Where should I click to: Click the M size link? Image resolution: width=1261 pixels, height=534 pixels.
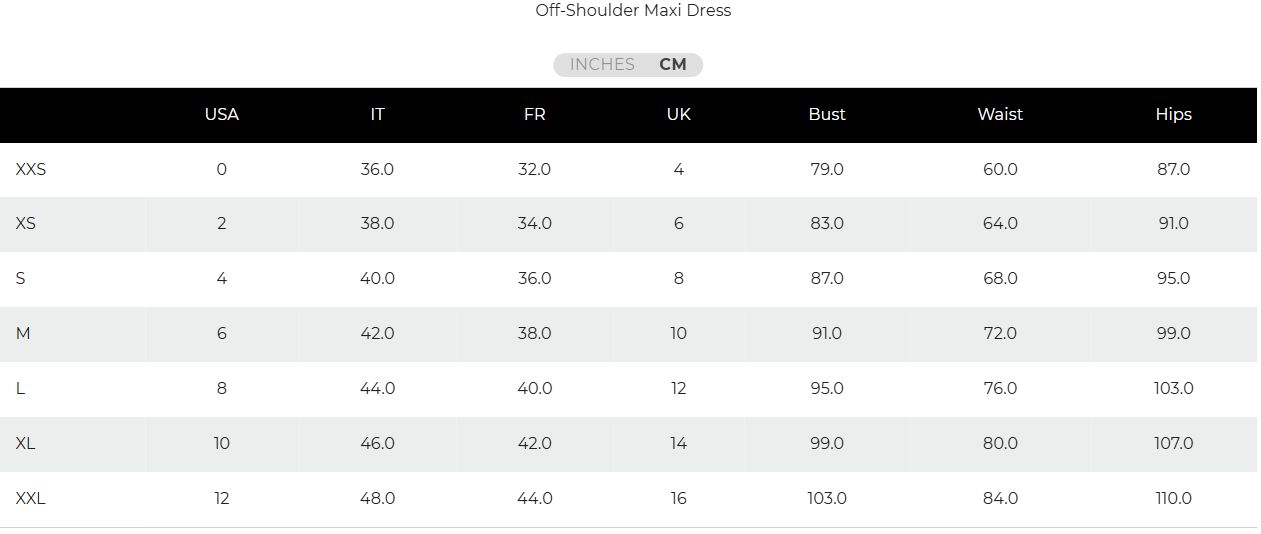pos(23,333)
